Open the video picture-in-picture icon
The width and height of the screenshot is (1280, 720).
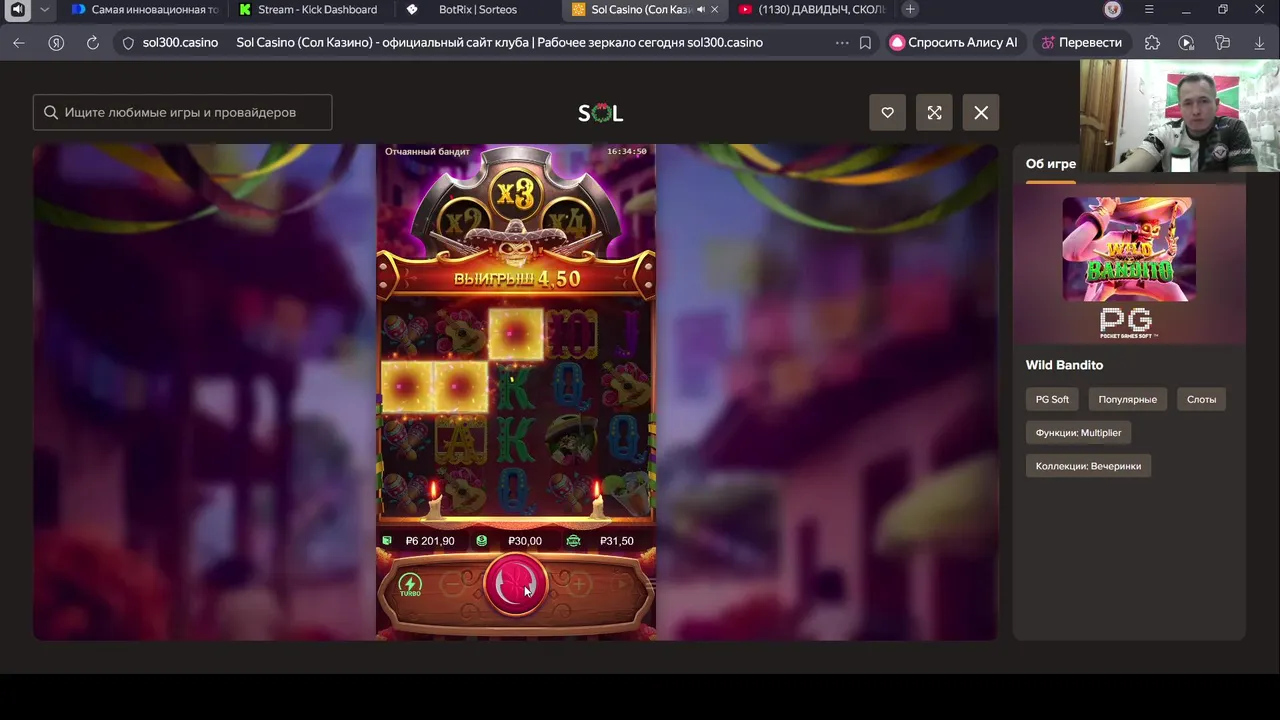pos(1187,43)
